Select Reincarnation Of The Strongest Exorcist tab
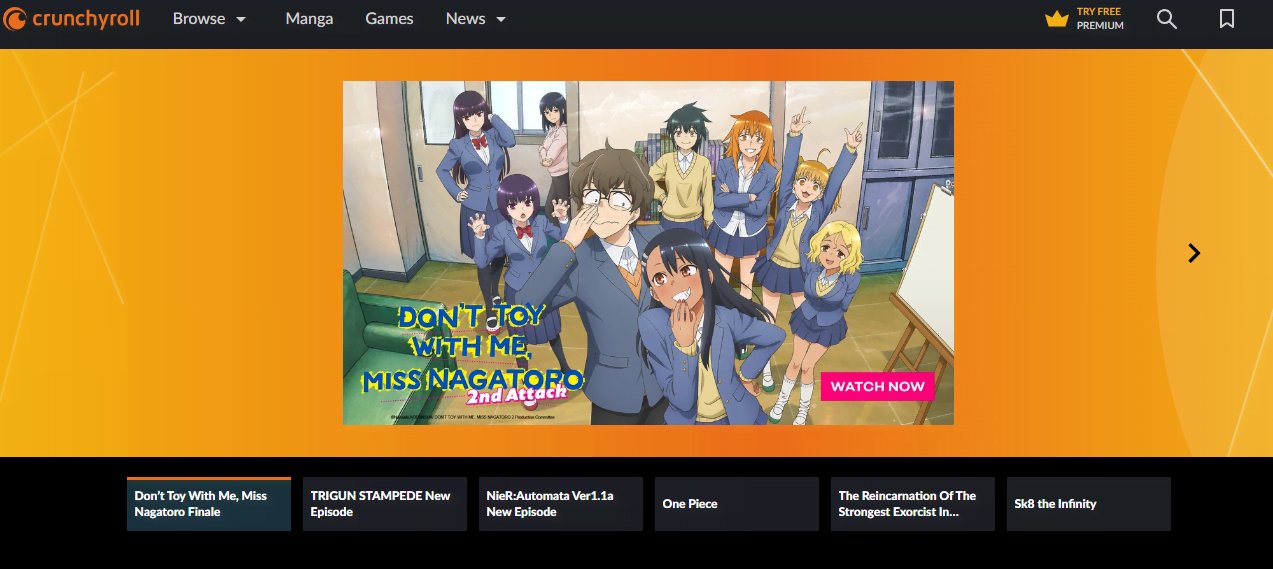This screenshot has width=1273, height=569. (x=913, y=504)
